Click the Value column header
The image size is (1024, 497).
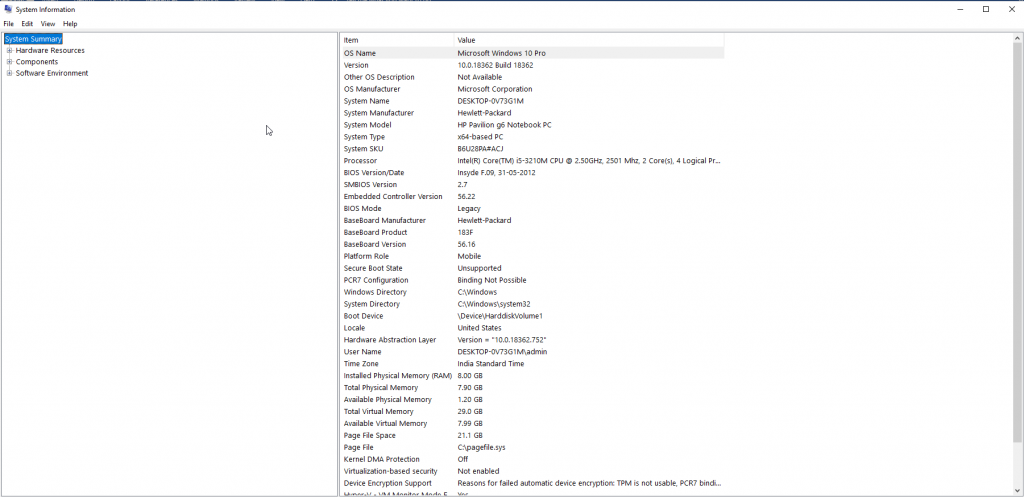click(589, 40)
